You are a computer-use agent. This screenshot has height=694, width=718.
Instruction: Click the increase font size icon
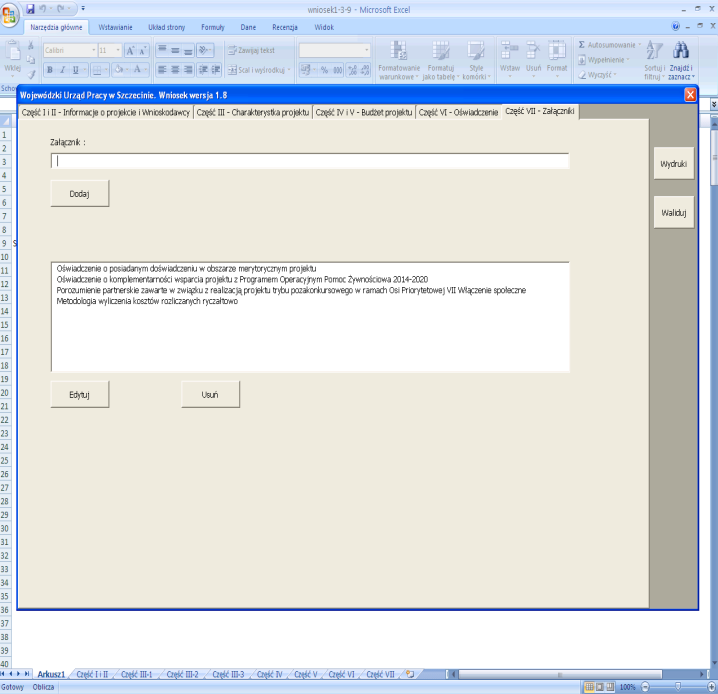[131, 50]
